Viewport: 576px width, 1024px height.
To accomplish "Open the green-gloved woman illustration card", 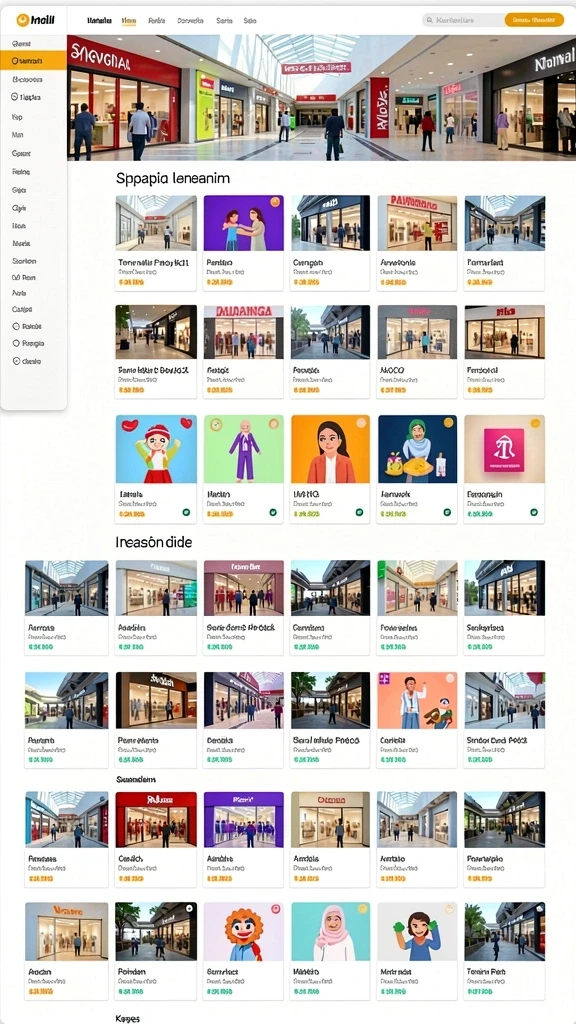I will (417, 951).
